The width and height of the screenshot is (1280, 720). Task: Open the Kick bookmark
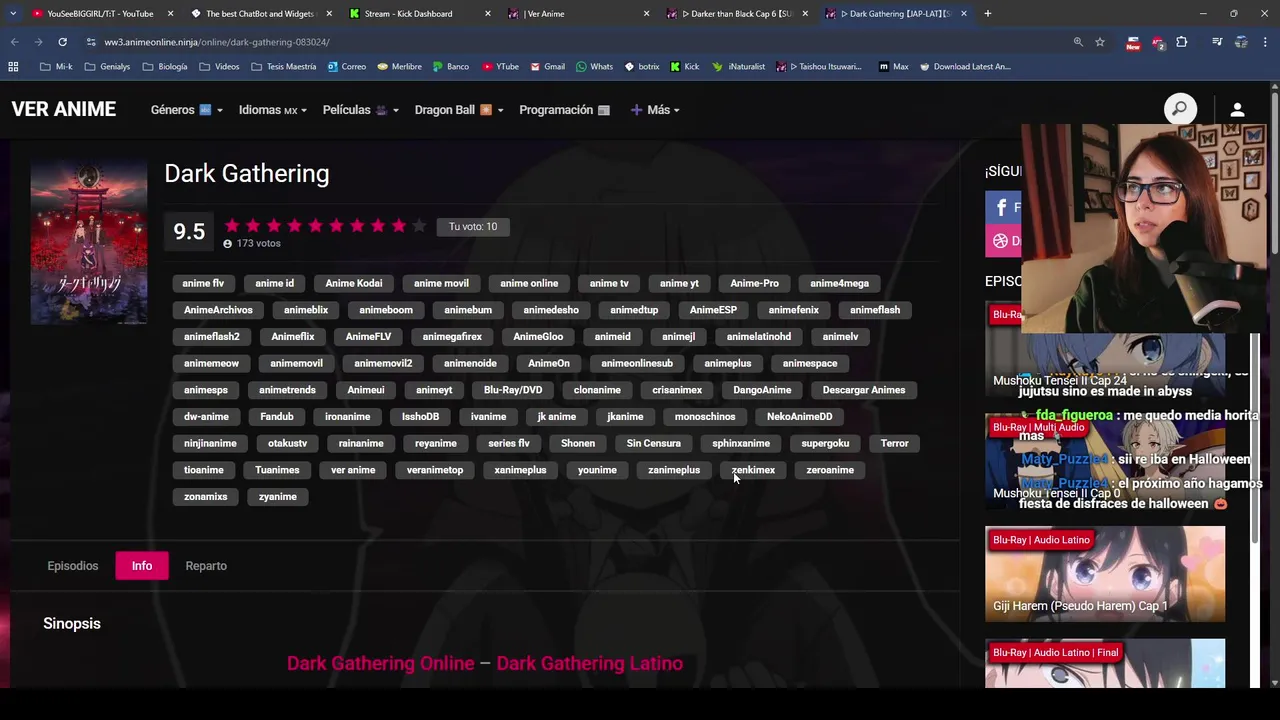684,67
